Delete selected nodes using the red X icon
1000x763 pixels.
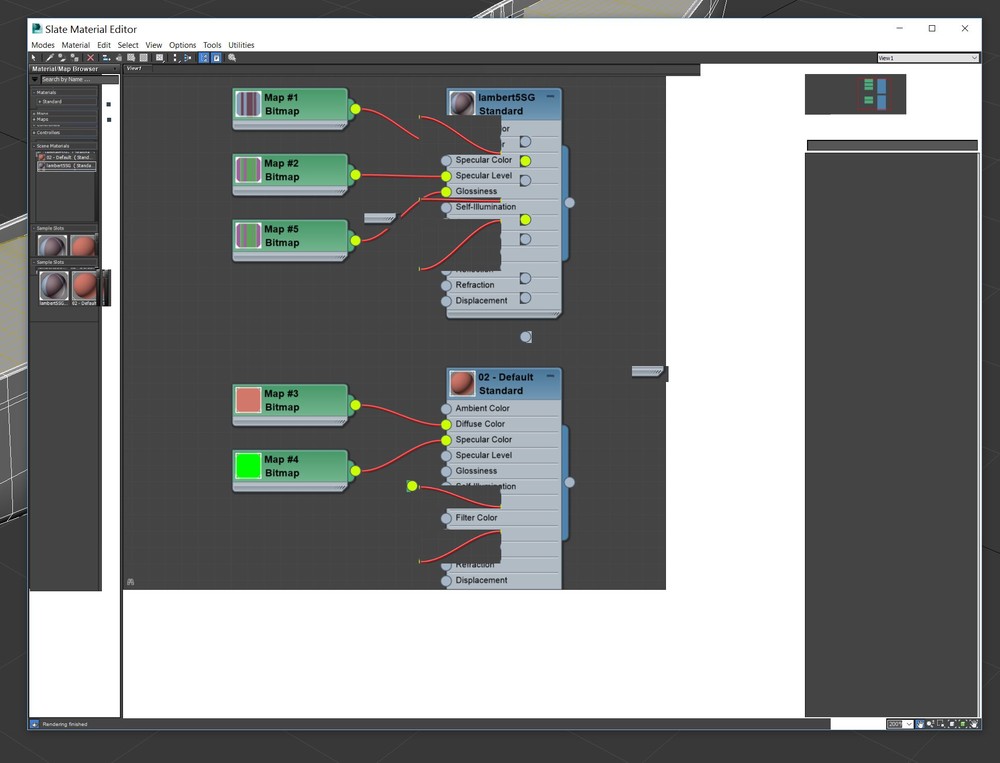pos(89,57)
